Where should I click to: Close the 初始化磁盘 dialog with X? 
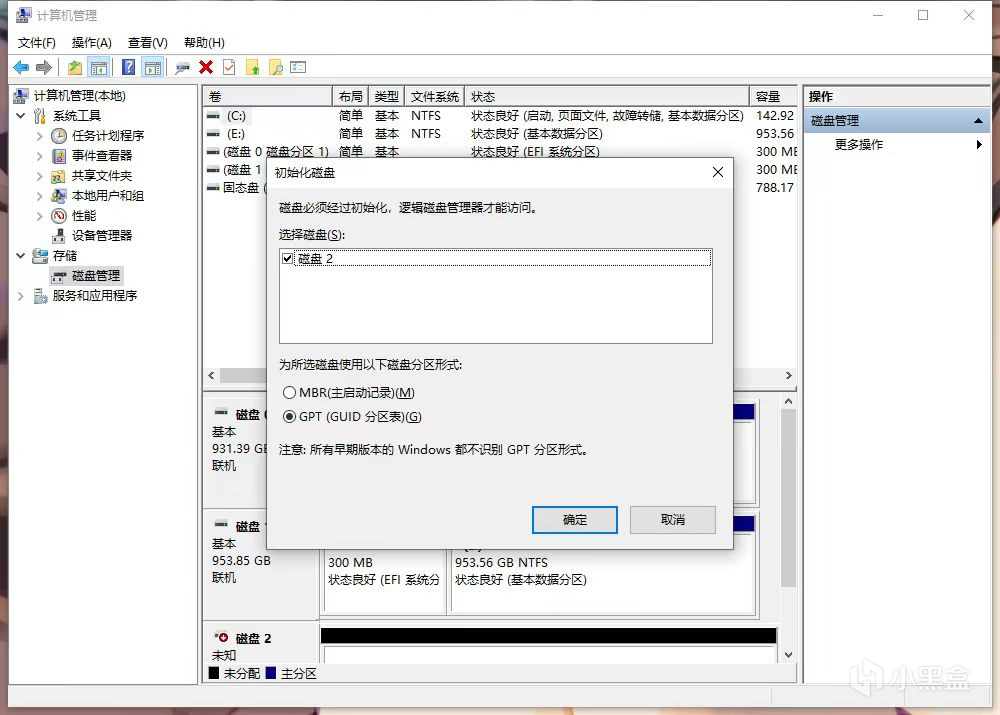[x=717, y=172]
